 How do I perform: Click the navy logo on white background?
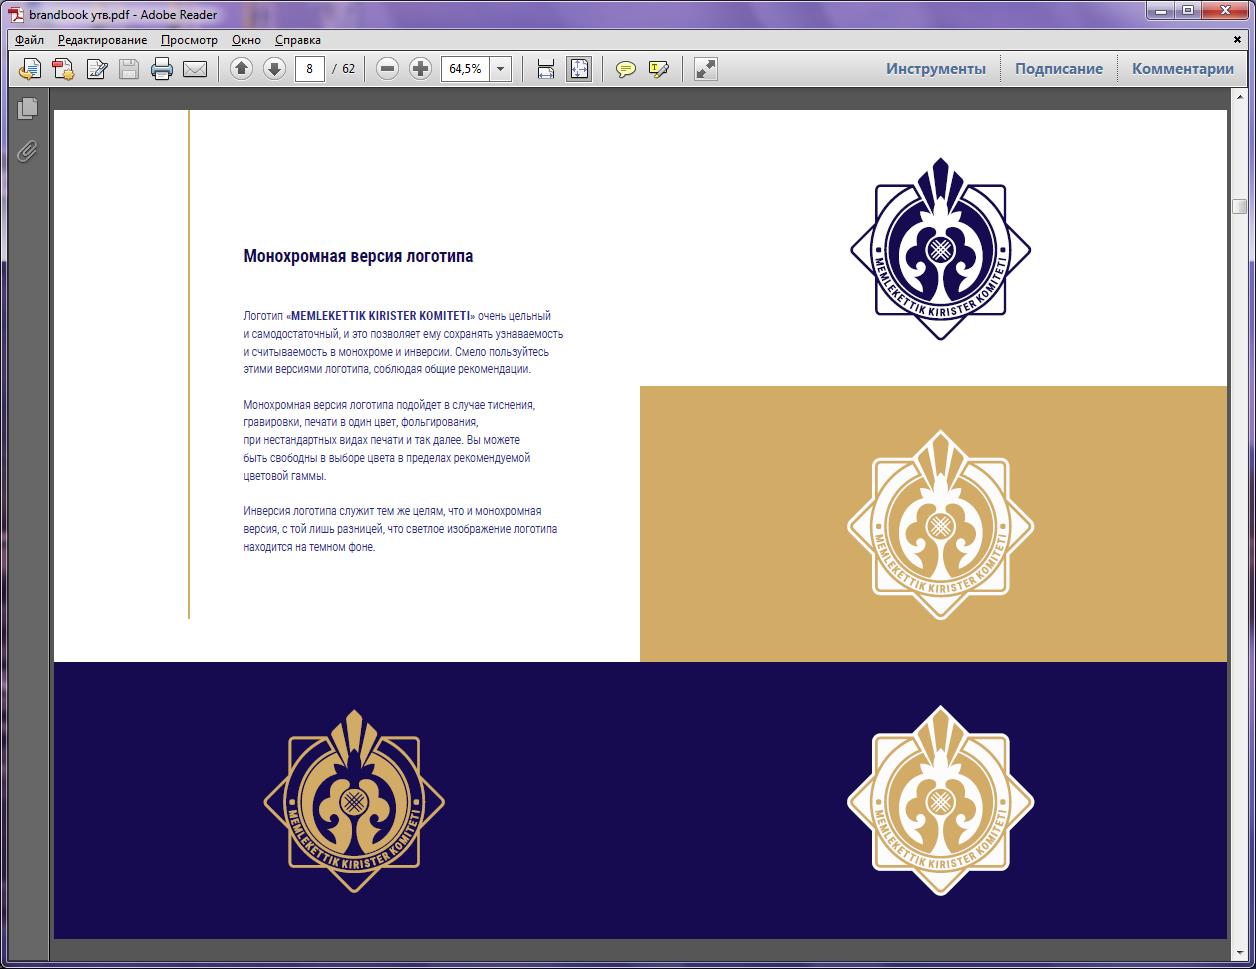pos(940,249)
